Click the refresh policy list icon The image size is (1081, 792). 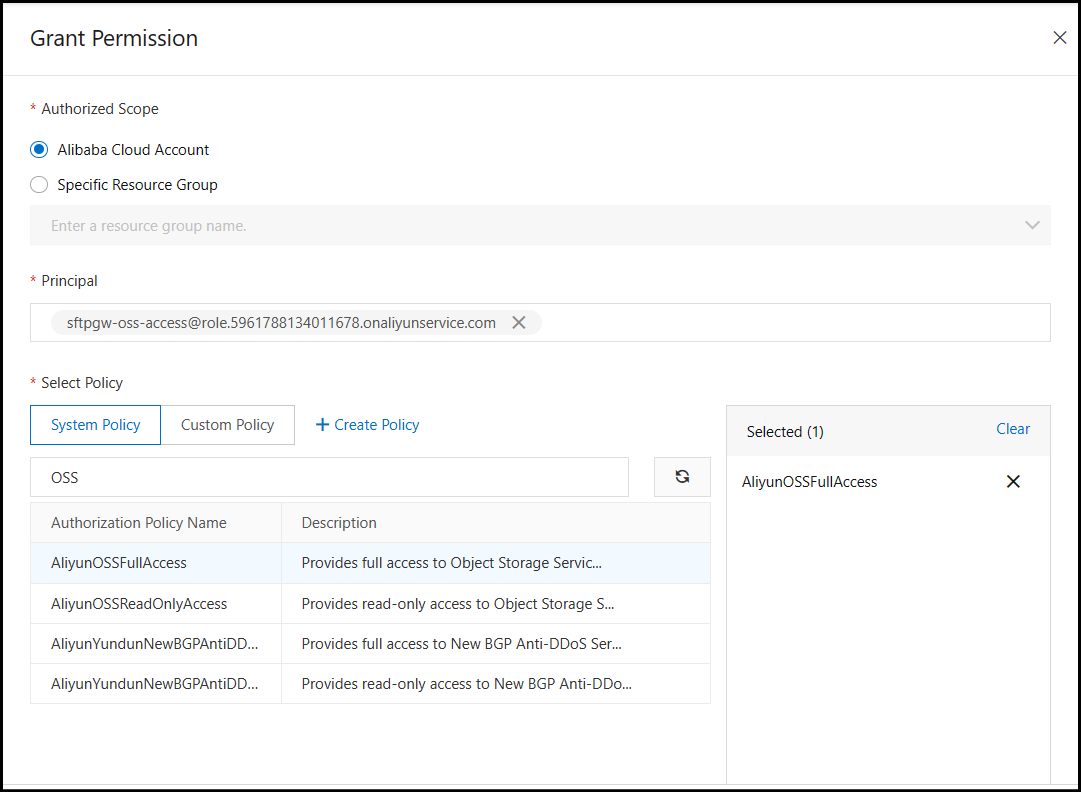point(682,477)
